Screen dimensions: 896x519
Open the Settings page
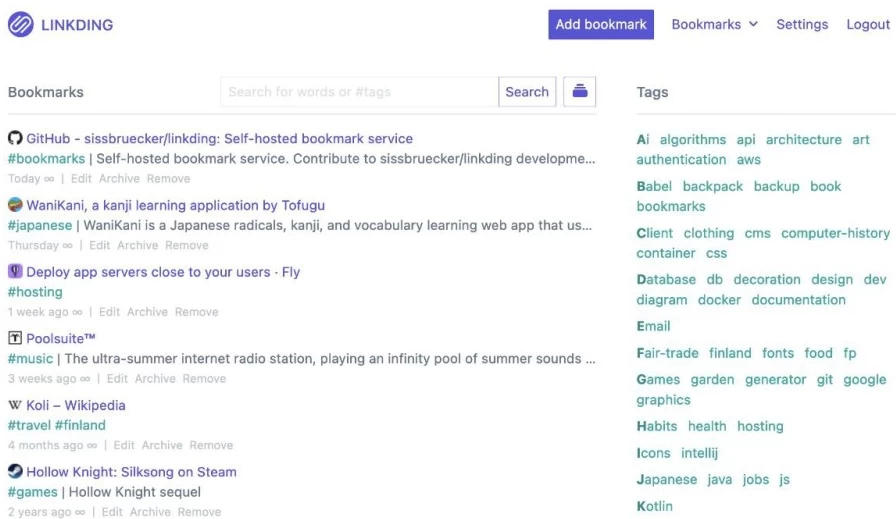pos(802,25)
